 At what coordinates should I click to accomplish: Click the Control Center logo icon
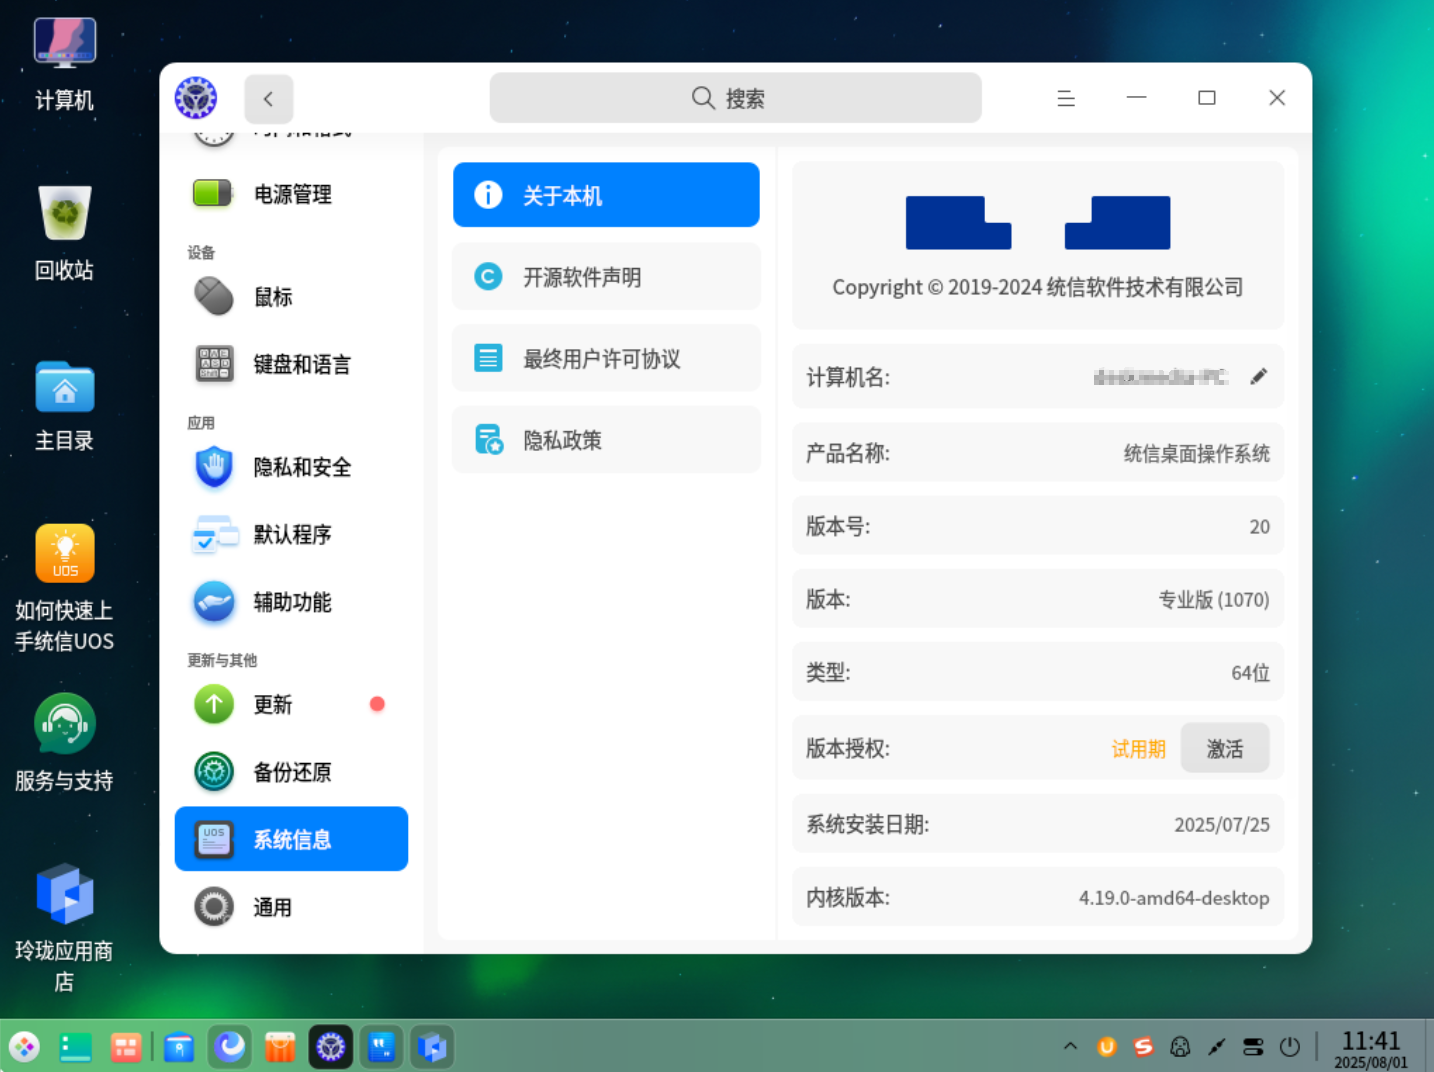[196, 98]
